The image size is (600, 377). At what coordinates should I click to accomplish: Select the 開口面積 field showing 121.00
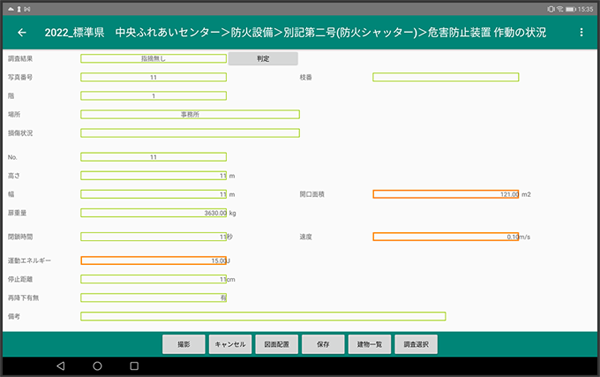point(446,194)
